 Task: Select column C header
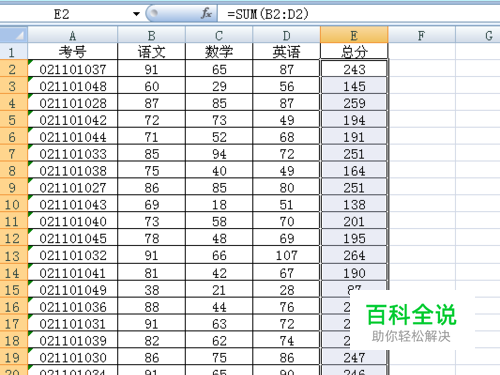[x=219, y=35]
